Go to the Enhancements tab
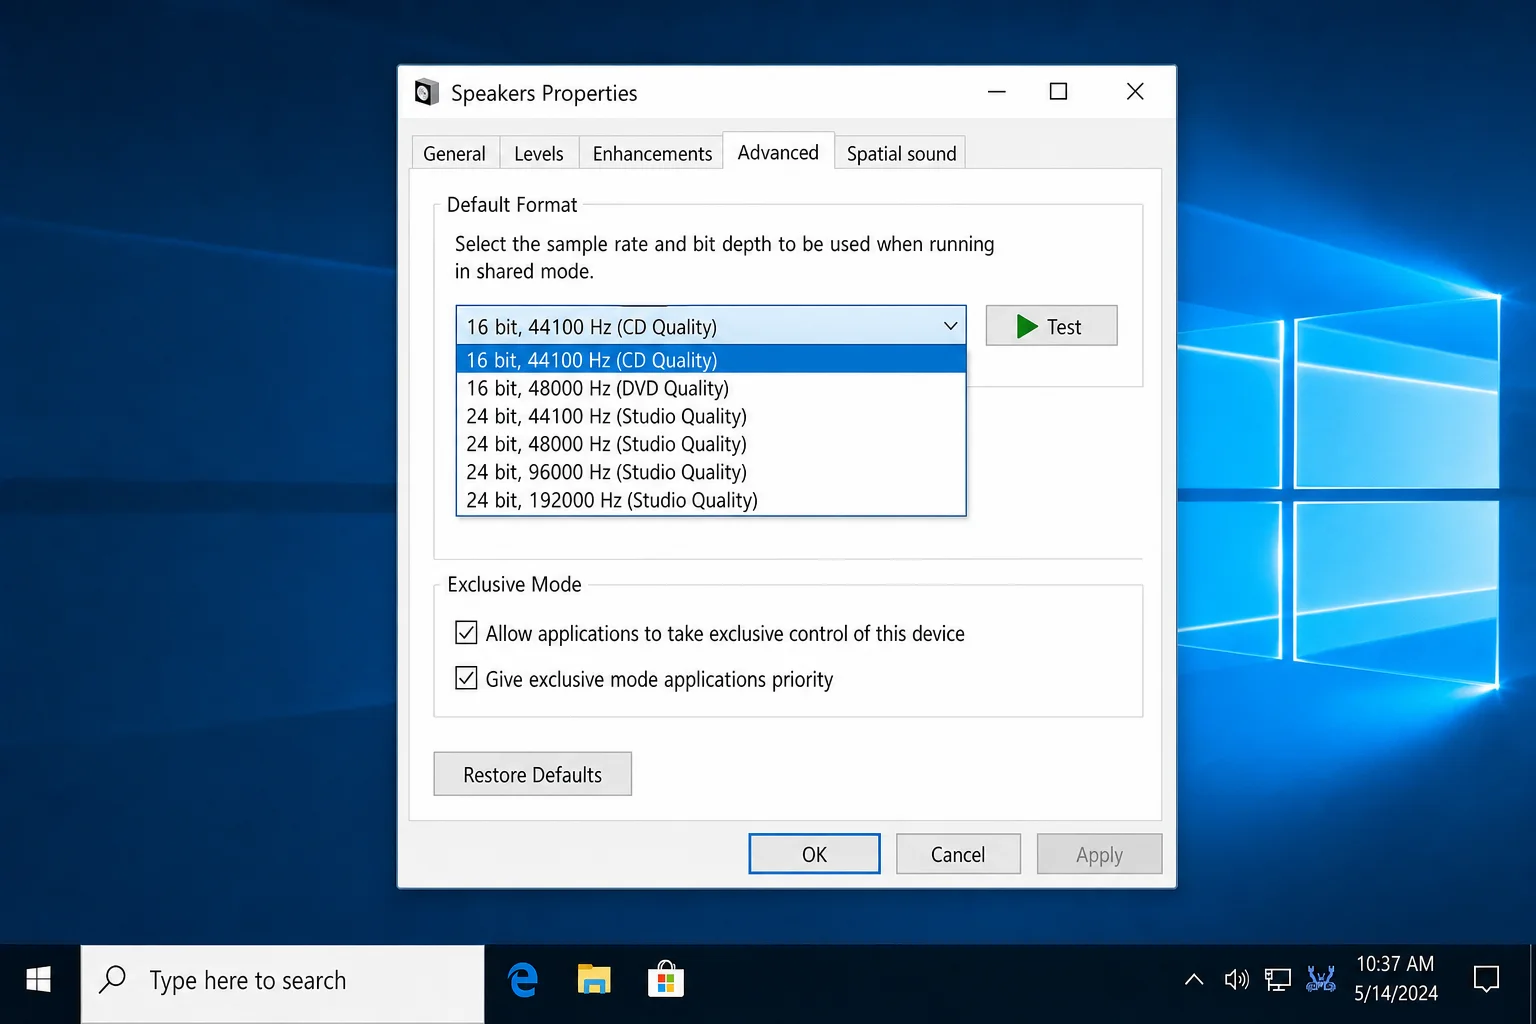This screenshot has height=1024, width=1536. [x=652, y=153]
